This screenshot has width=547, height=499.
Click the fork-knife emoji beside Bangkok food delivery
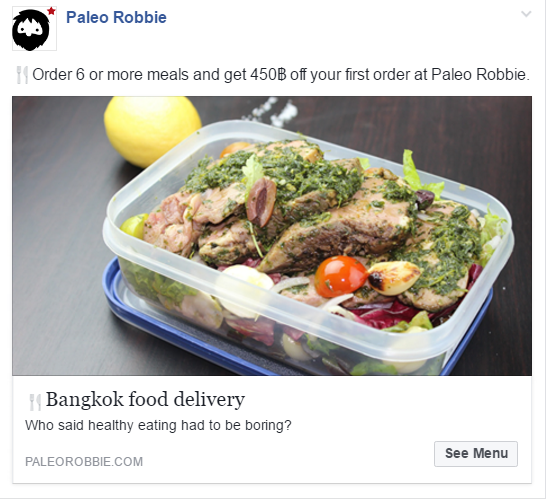click(x=35, y=402)
